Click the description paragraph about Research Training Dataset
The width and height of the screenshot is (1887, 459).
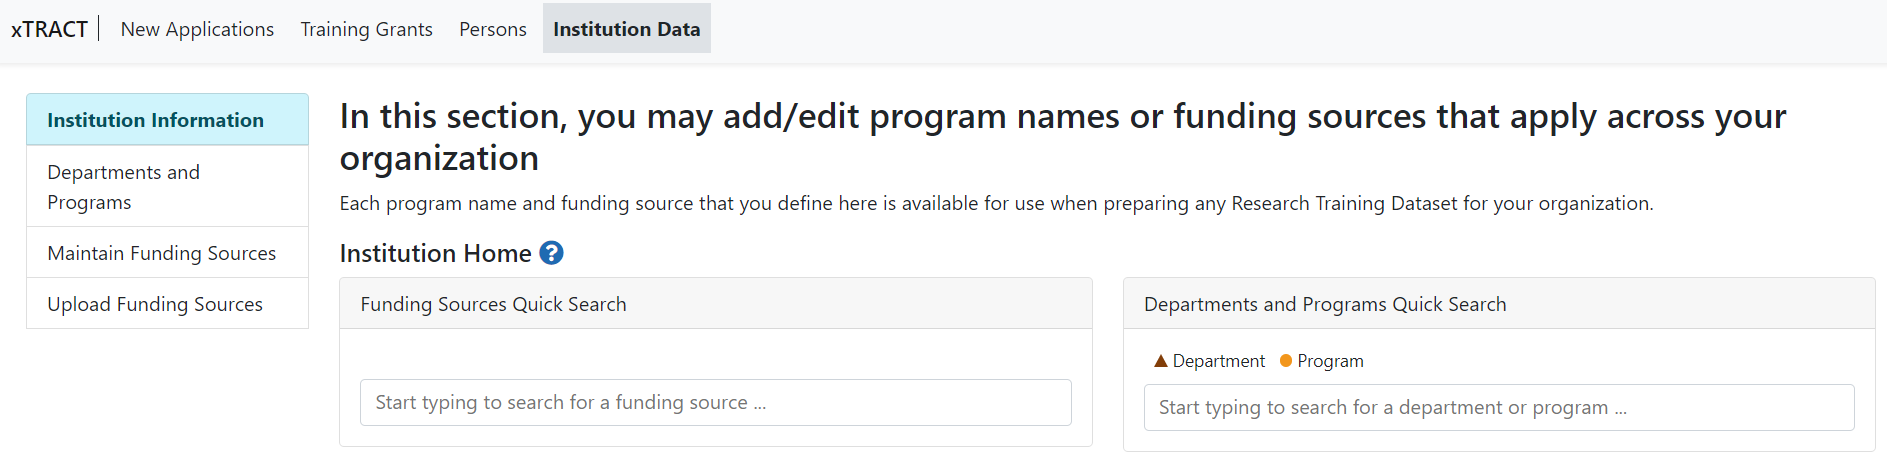995,203
